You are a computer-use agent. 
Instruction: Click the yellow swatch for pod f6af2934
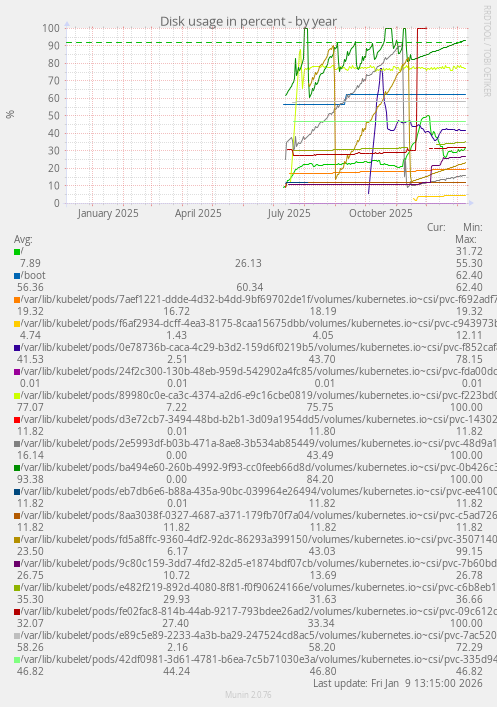click(17, 324)
